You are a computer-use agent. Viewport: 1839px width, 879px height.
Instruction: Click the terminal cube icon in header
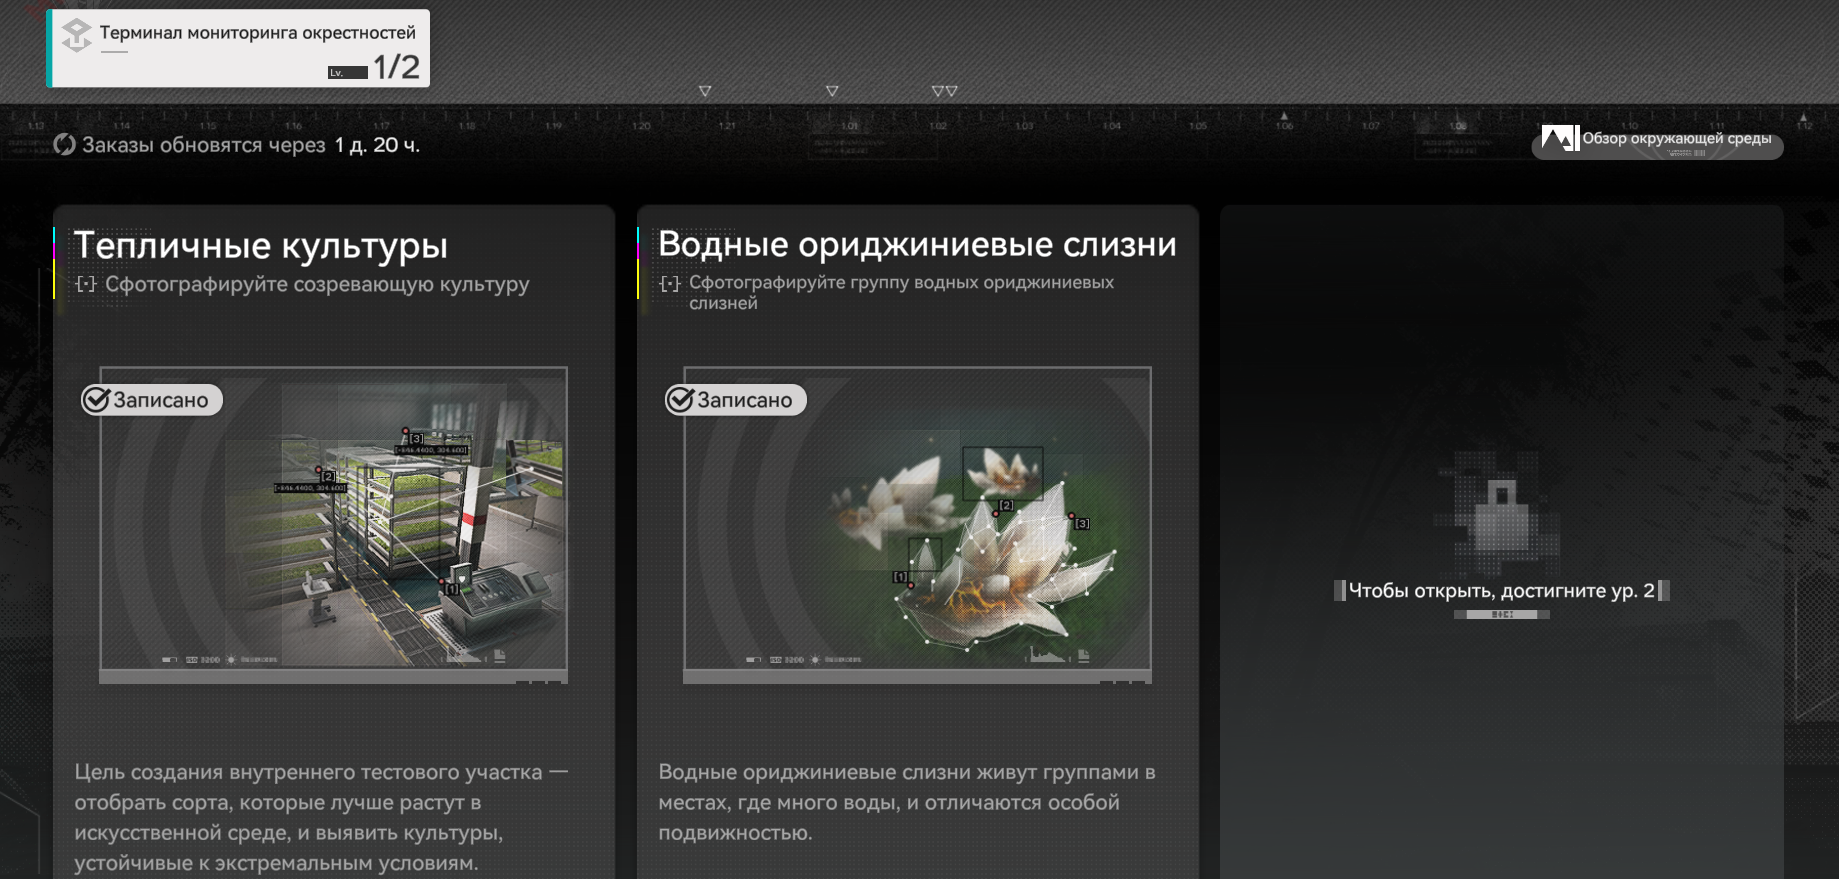(x=76, y=35)
